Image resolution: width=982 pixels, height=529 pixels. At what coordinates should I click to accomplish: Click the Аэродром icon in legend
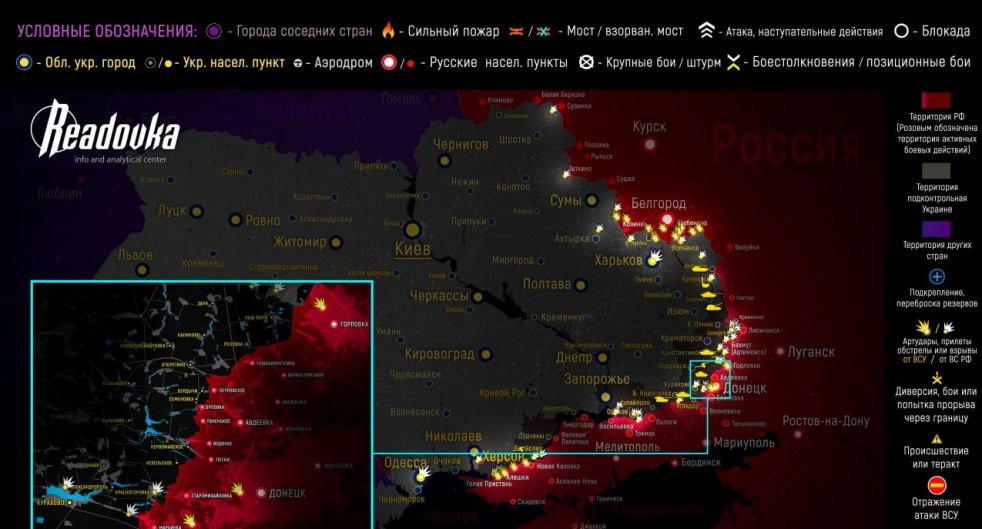click(298, 63)
